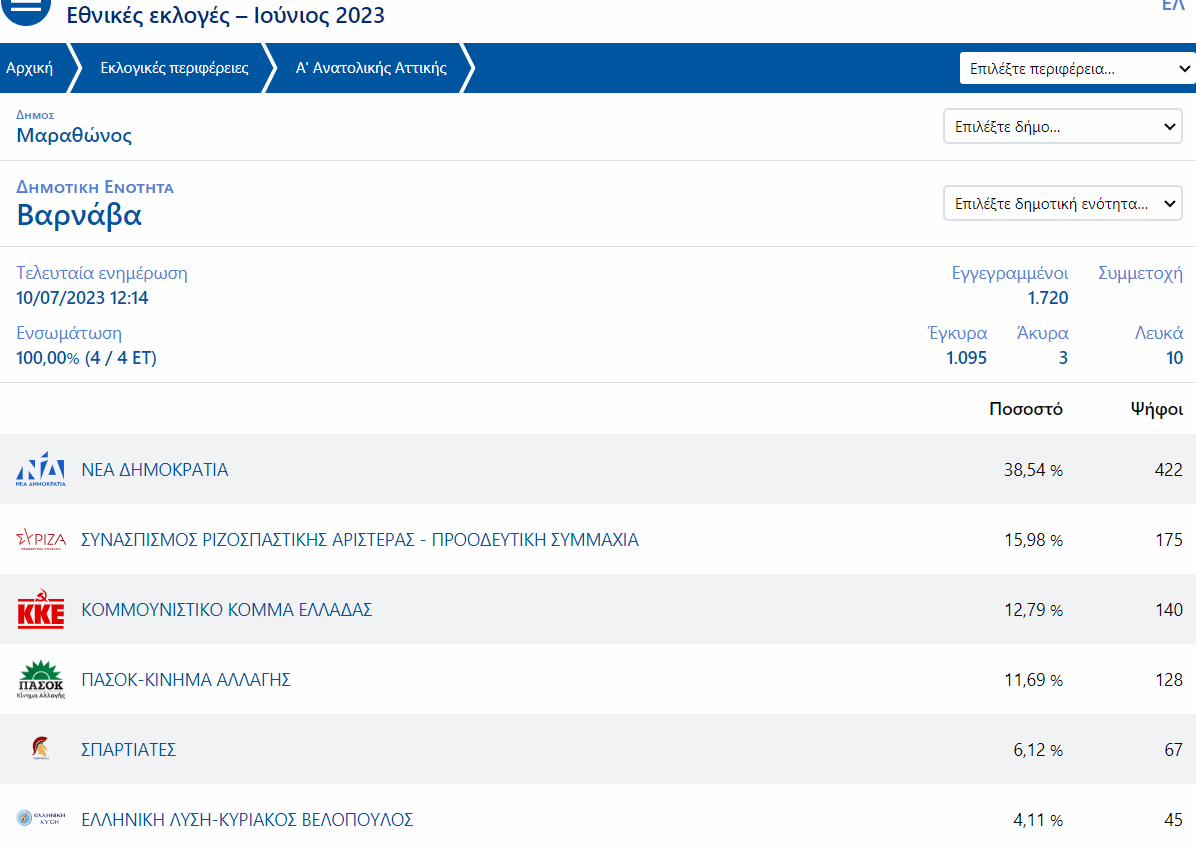Click the 422 votes cell
This screenshot has width=1196, height=849.
pos(1169,470)
